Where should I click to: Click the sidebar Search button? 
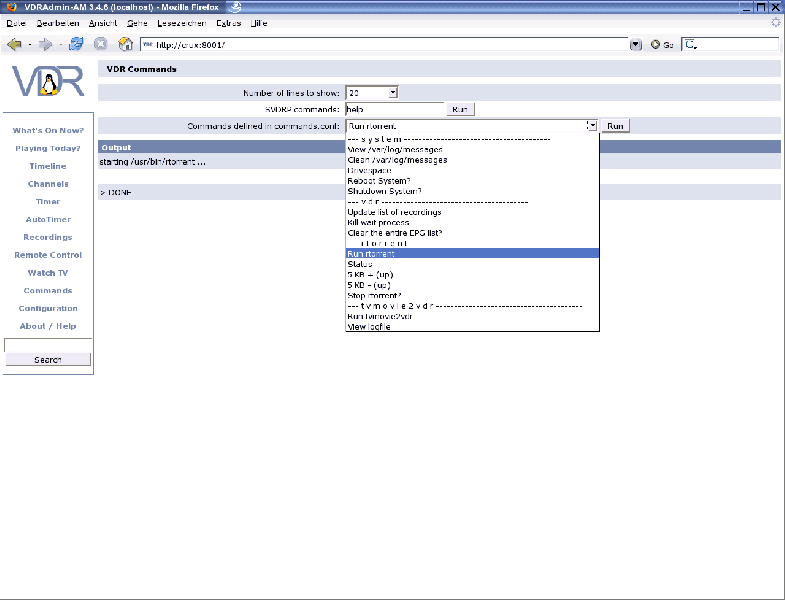[48, 359]
